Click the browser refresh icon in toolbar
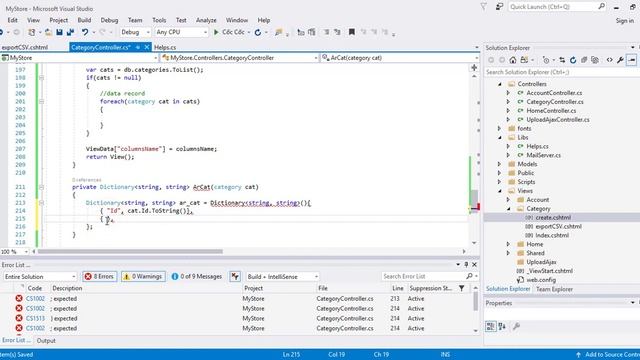The height and width of the screenshot is (360, 640). [x=258, y=32]
